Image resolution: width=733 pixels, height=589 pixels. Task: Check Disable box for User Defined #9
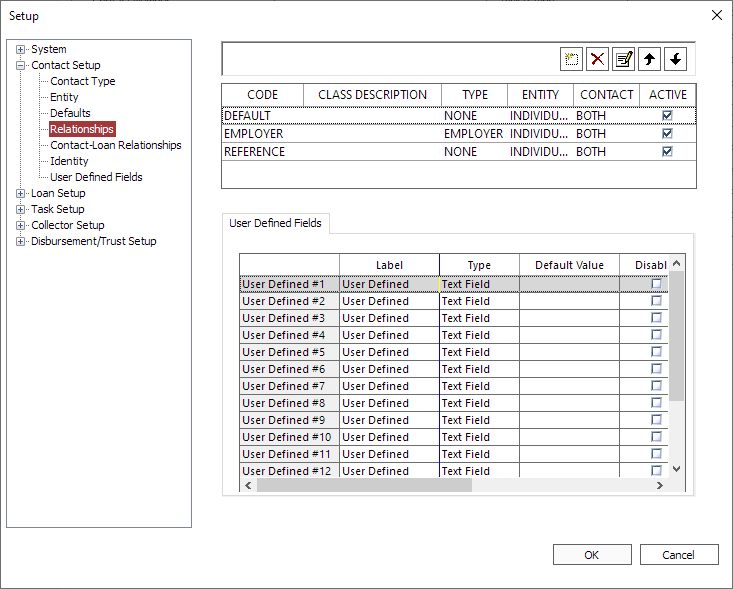(x=656, y=420)
